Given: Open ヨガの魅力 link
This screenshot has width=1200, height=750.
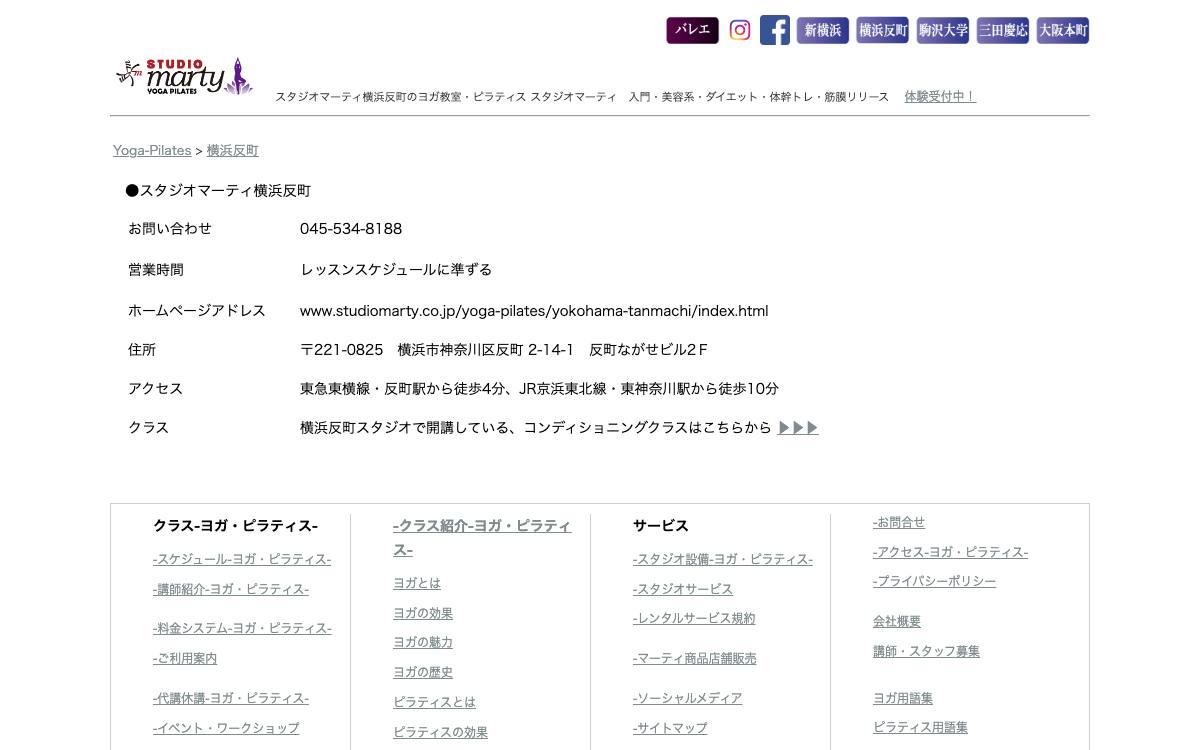Looking at the screenshot, I should 423,643.
